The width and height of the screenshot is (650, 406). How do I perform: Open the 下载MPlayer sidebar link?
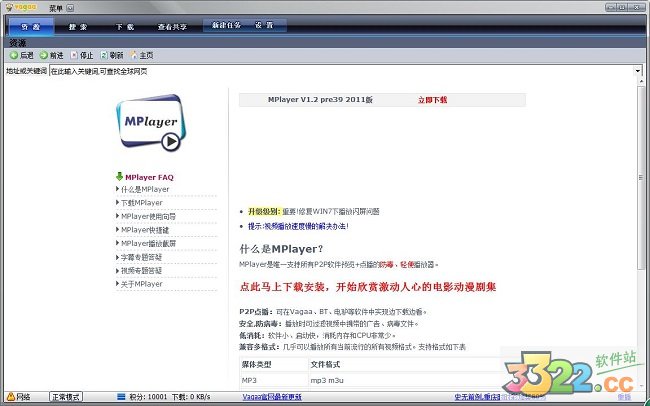point(142,203)
